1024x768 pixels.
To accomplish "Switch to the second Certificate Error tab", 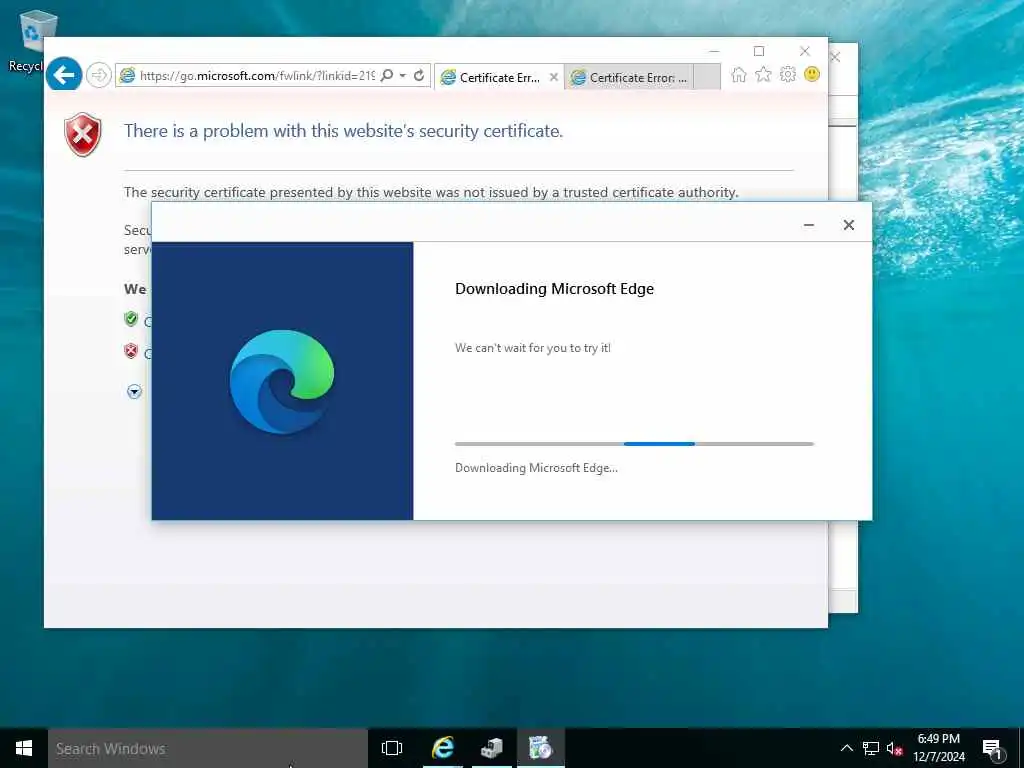I will pos(629,77).
